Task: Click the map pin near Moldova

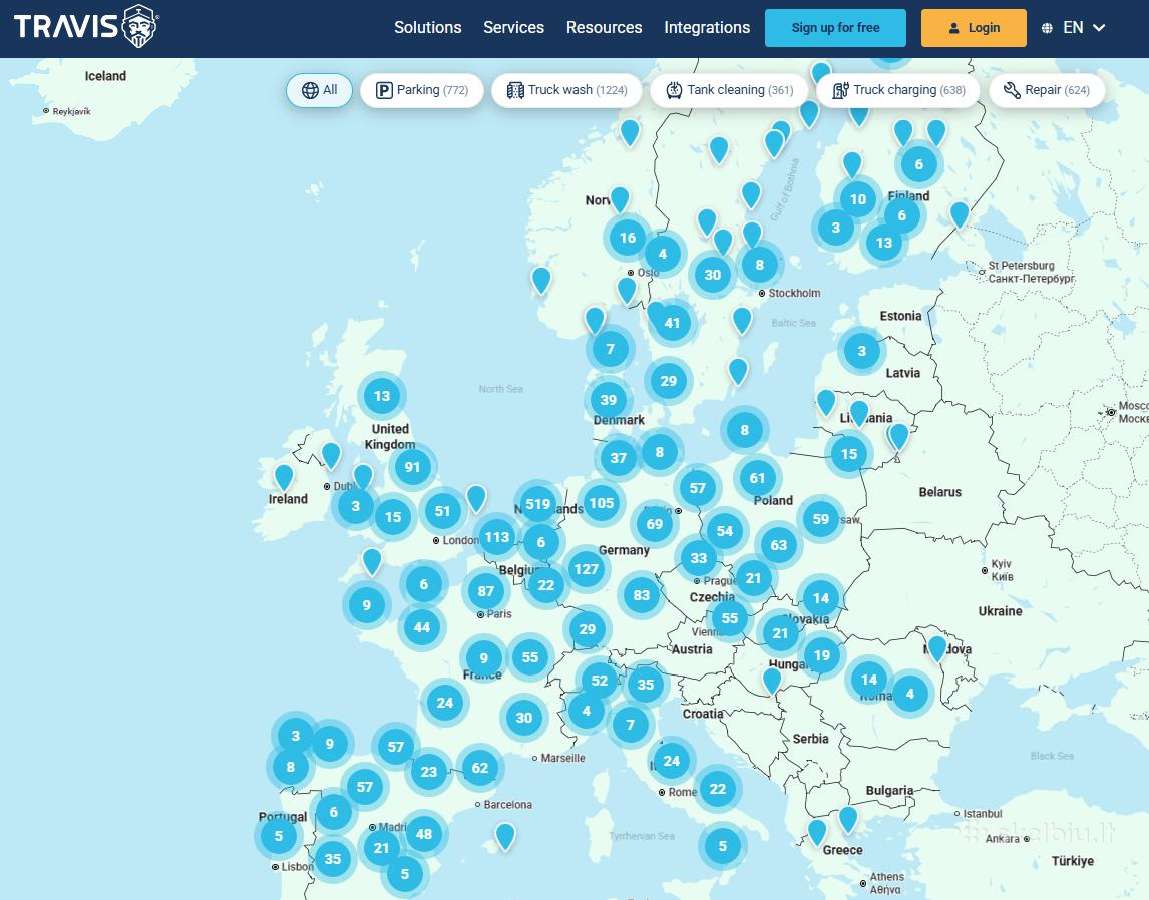Action: pos(936,647)
